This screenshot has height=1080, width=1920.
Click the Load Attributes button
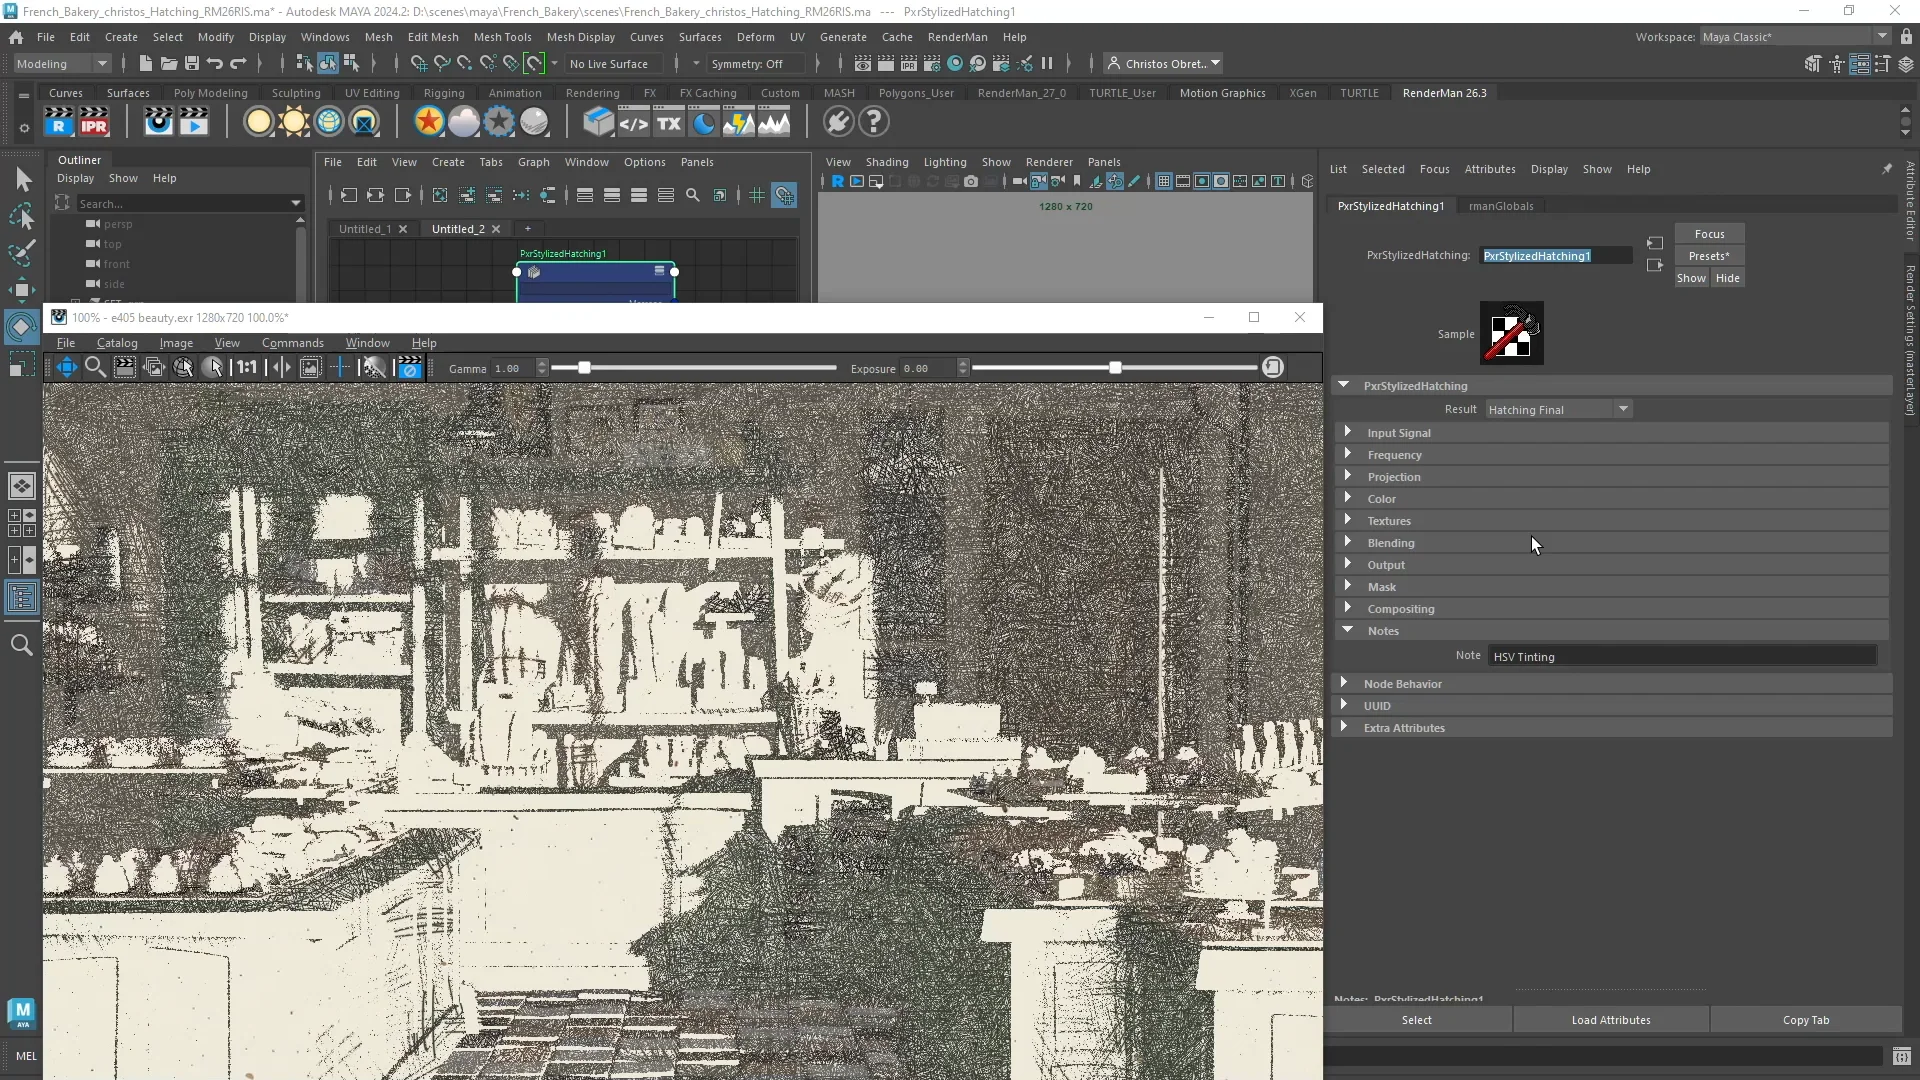pyautogui.click(x=1610, y=1020)
